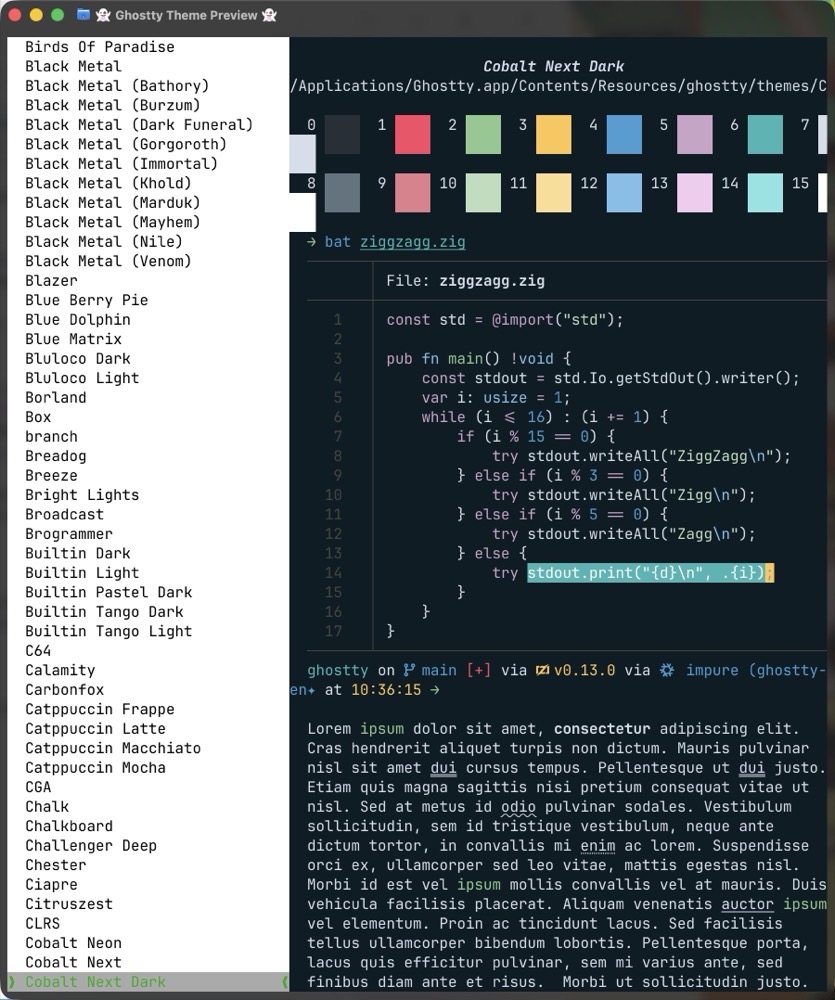The height and width of the screenshot is (1000, 835).
Task: Click the time 10:36:15 in prompt
Action: tap(386, 690)
